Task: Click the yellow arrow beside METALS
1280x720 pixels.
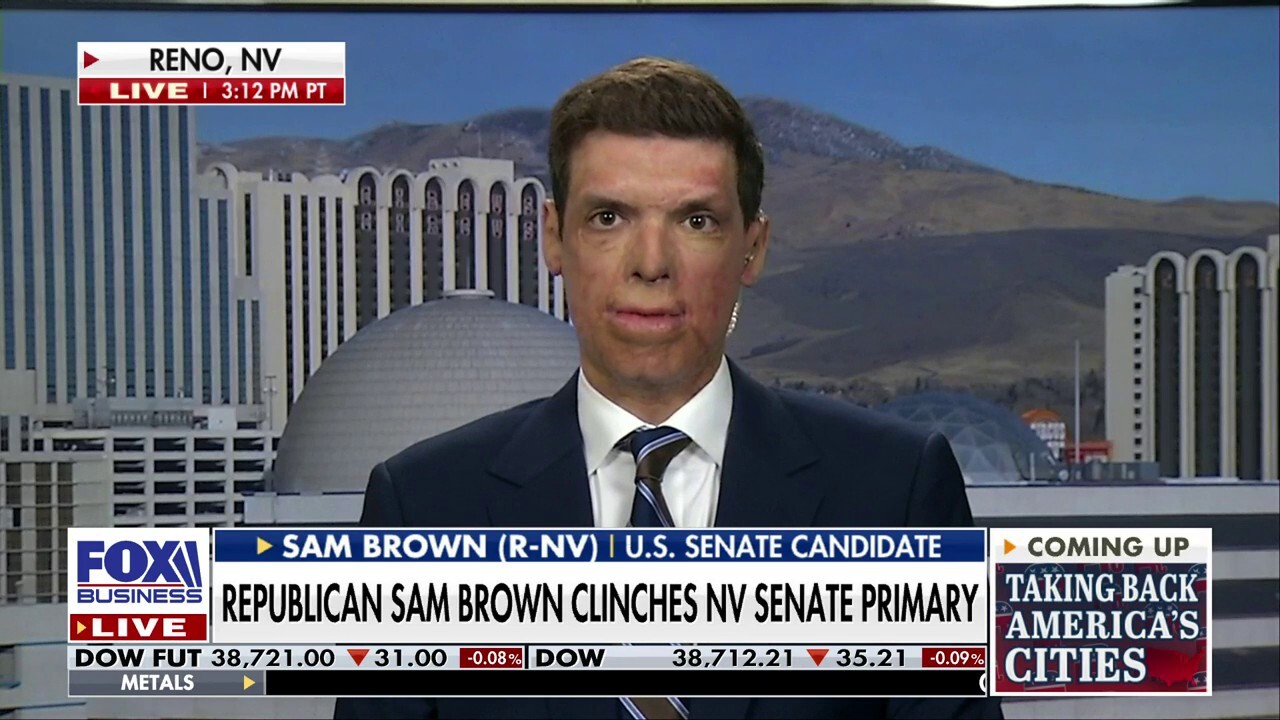Action: pos(249,683)
